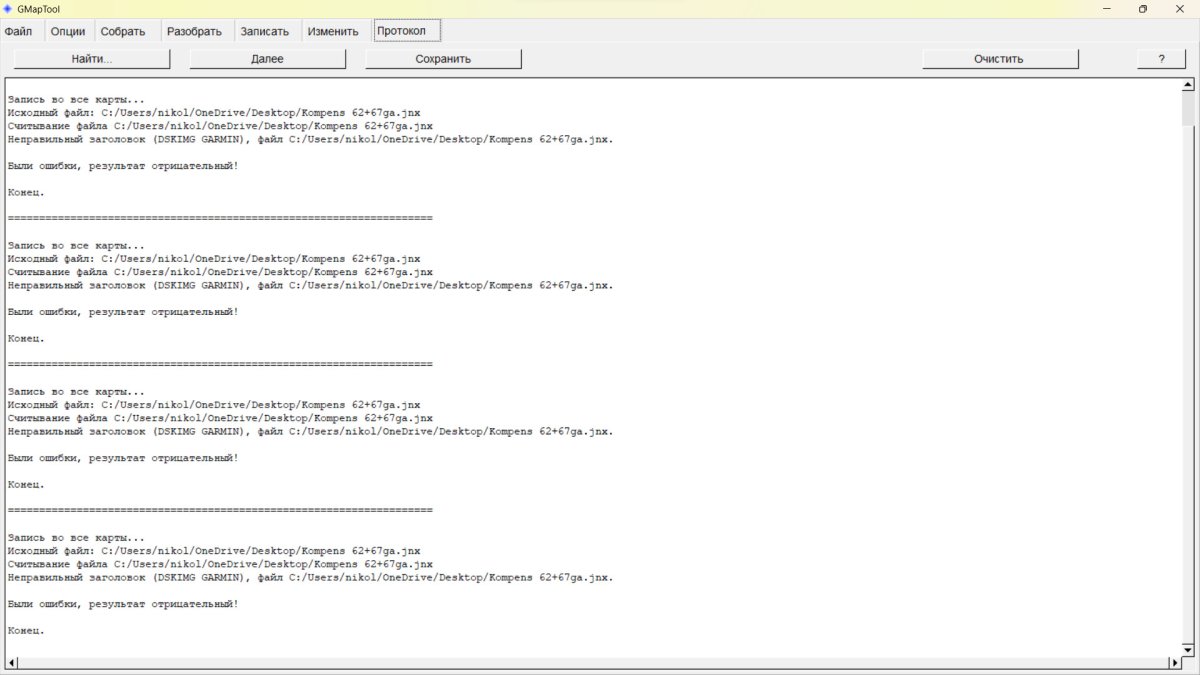Open help with the ? button
This screenshot has width=1200, height=675.
click(x=1161, y=59)
